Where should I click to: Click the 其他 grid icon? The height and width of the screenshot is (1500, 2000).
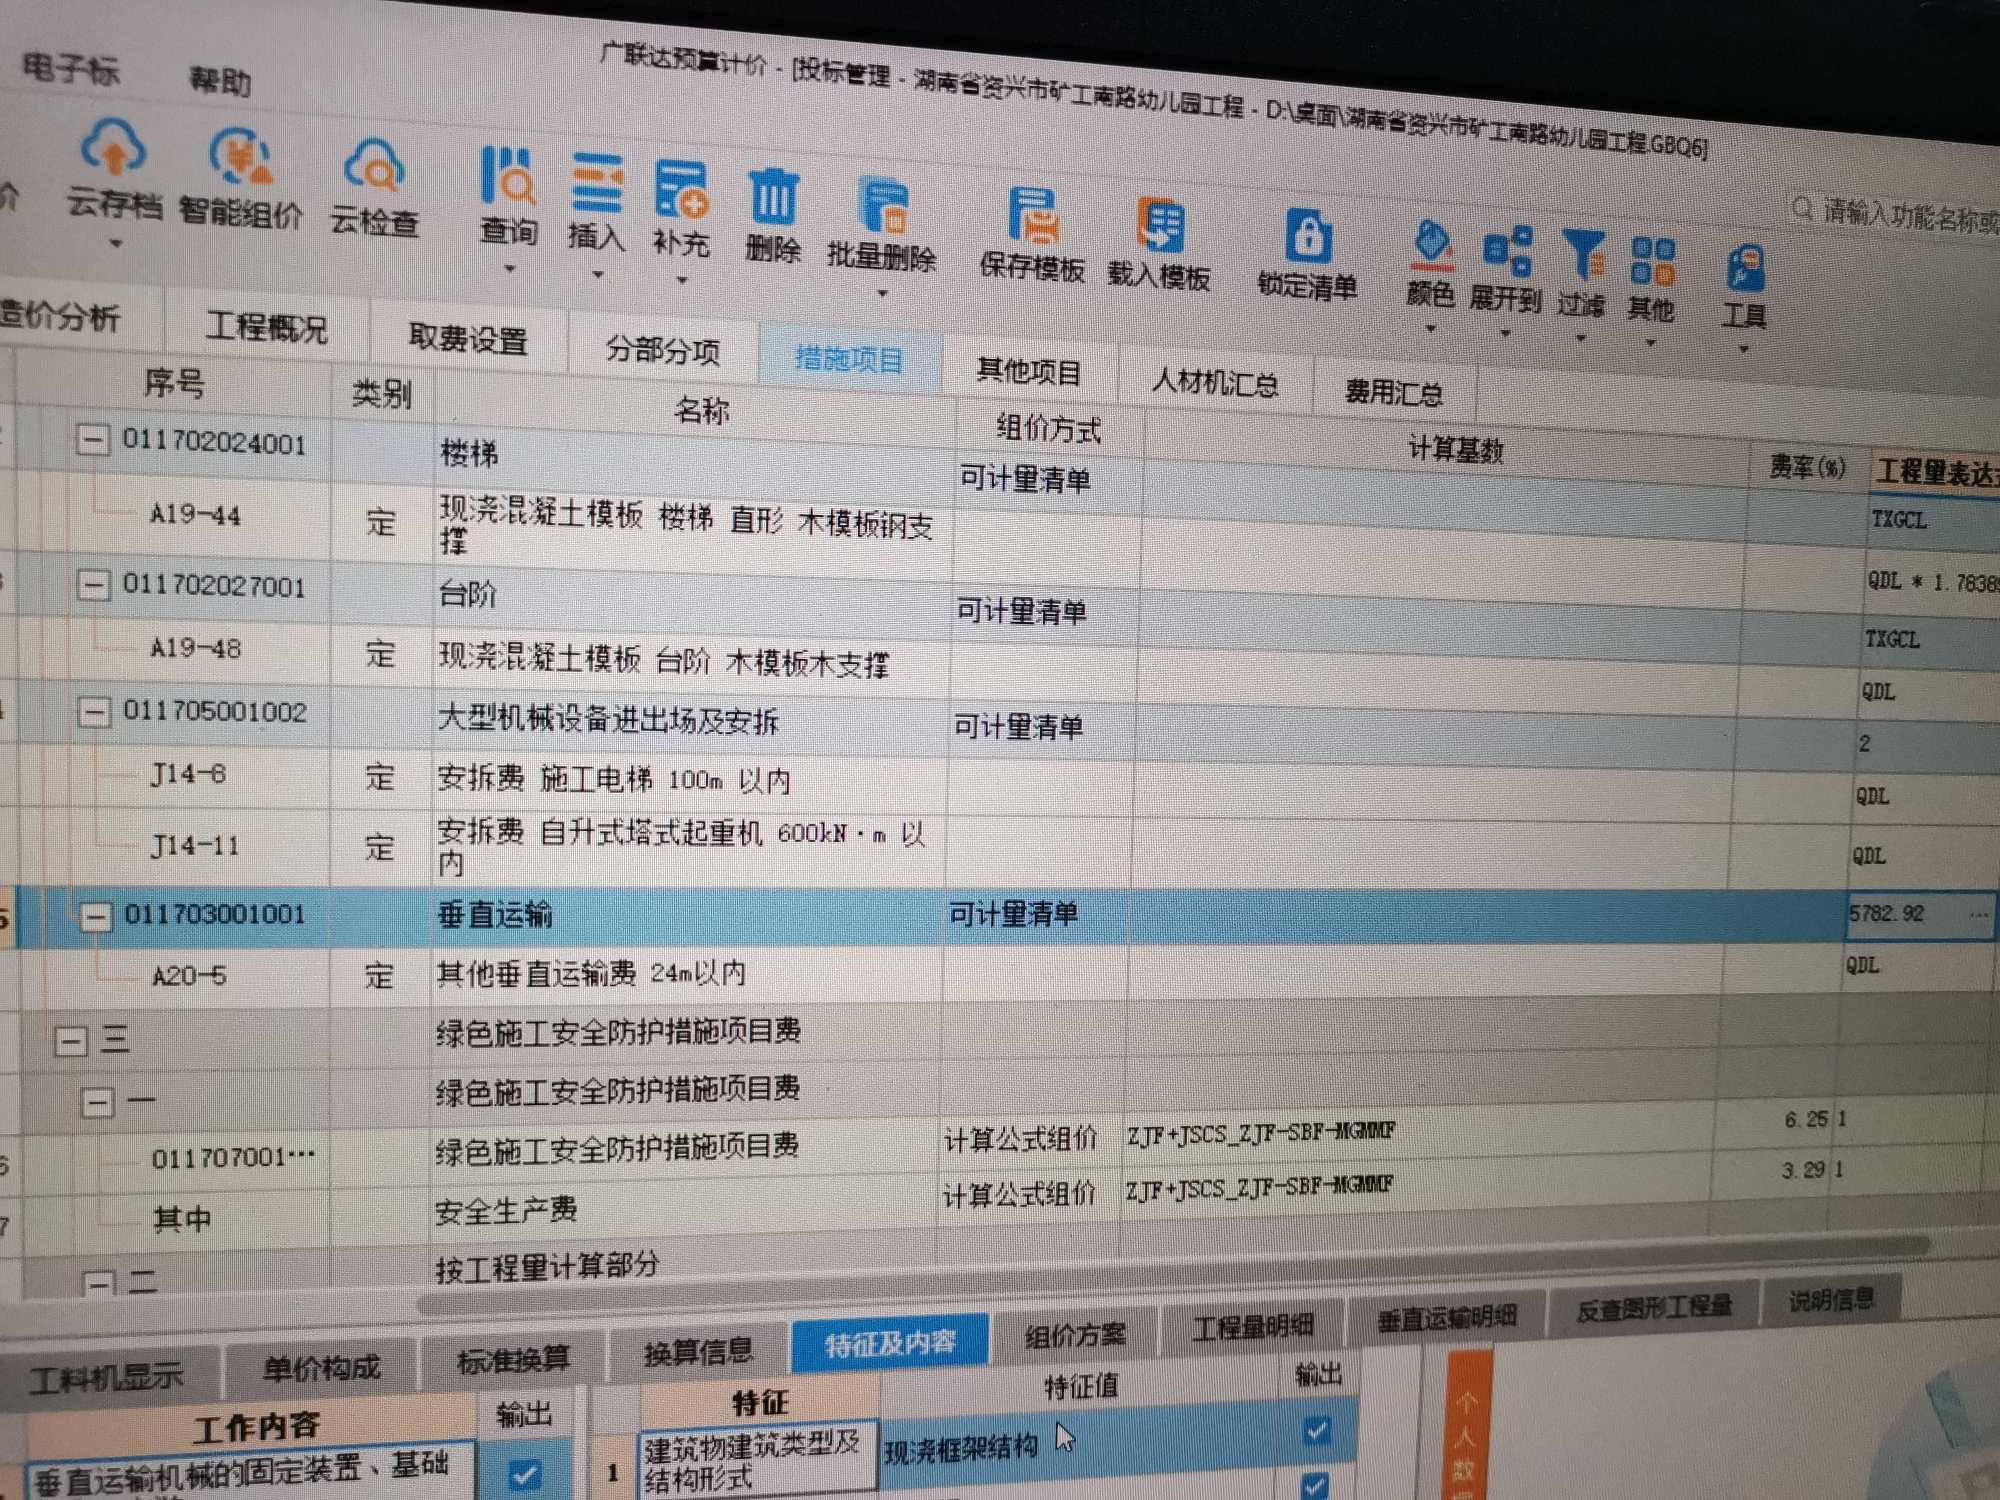(1652, 261)
